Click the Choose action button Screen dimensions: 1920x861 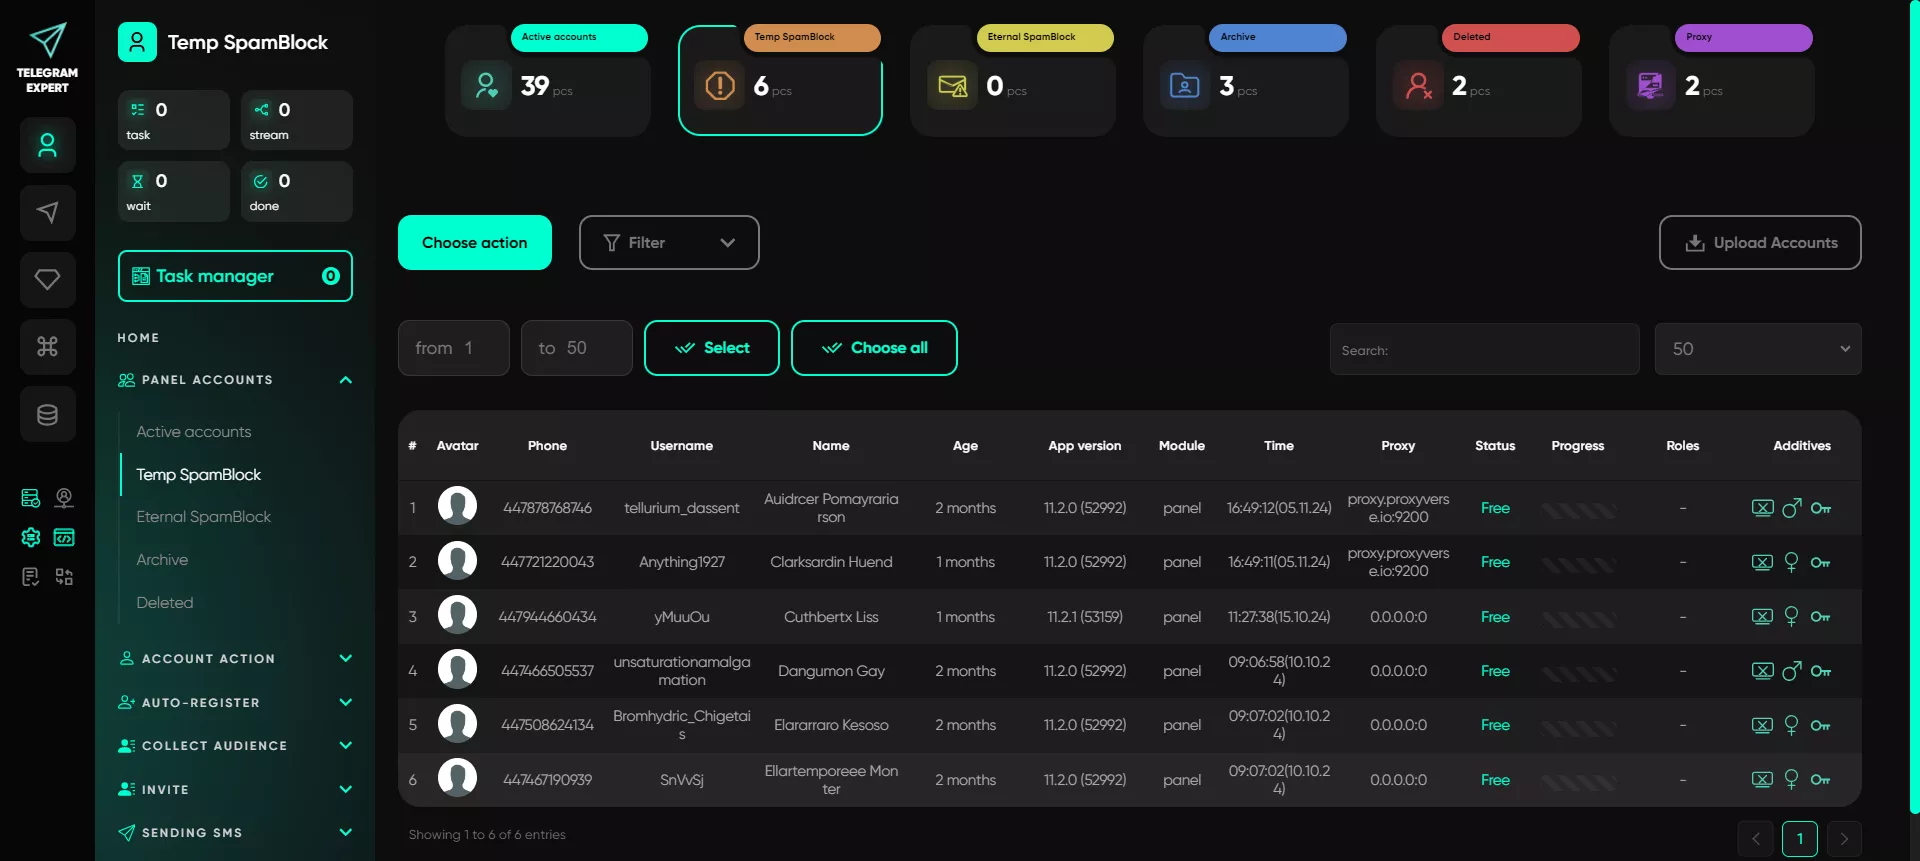[475, 243]
